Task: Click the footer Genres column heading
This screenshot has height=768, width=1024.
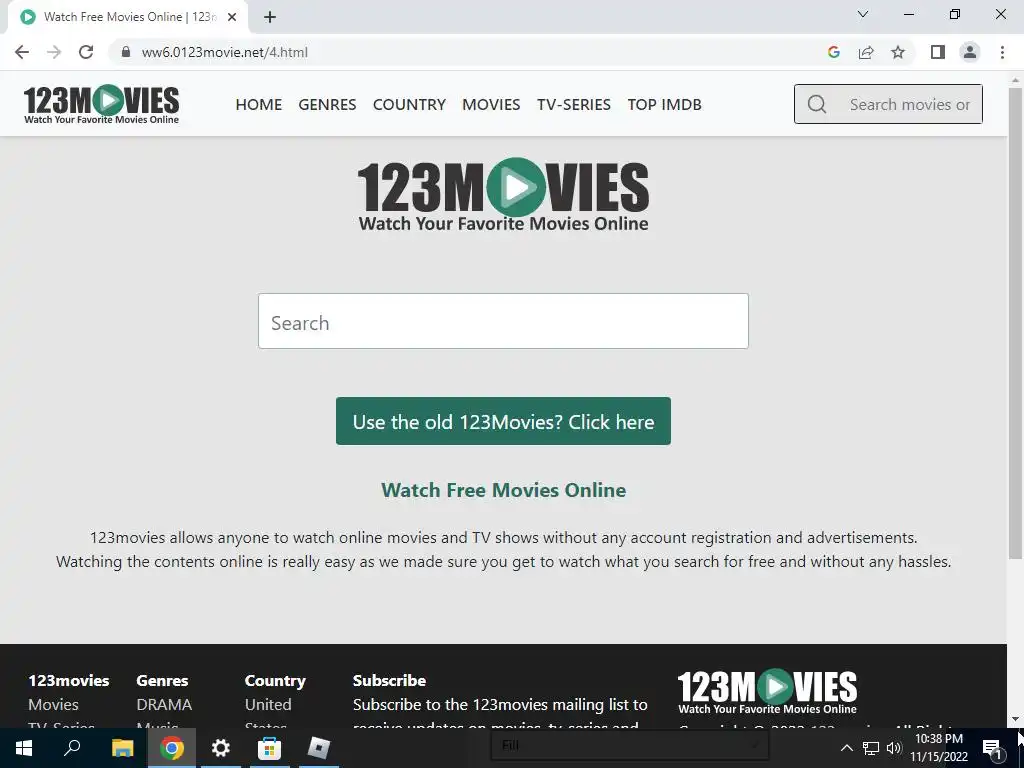Action: [x=162, y=680]
